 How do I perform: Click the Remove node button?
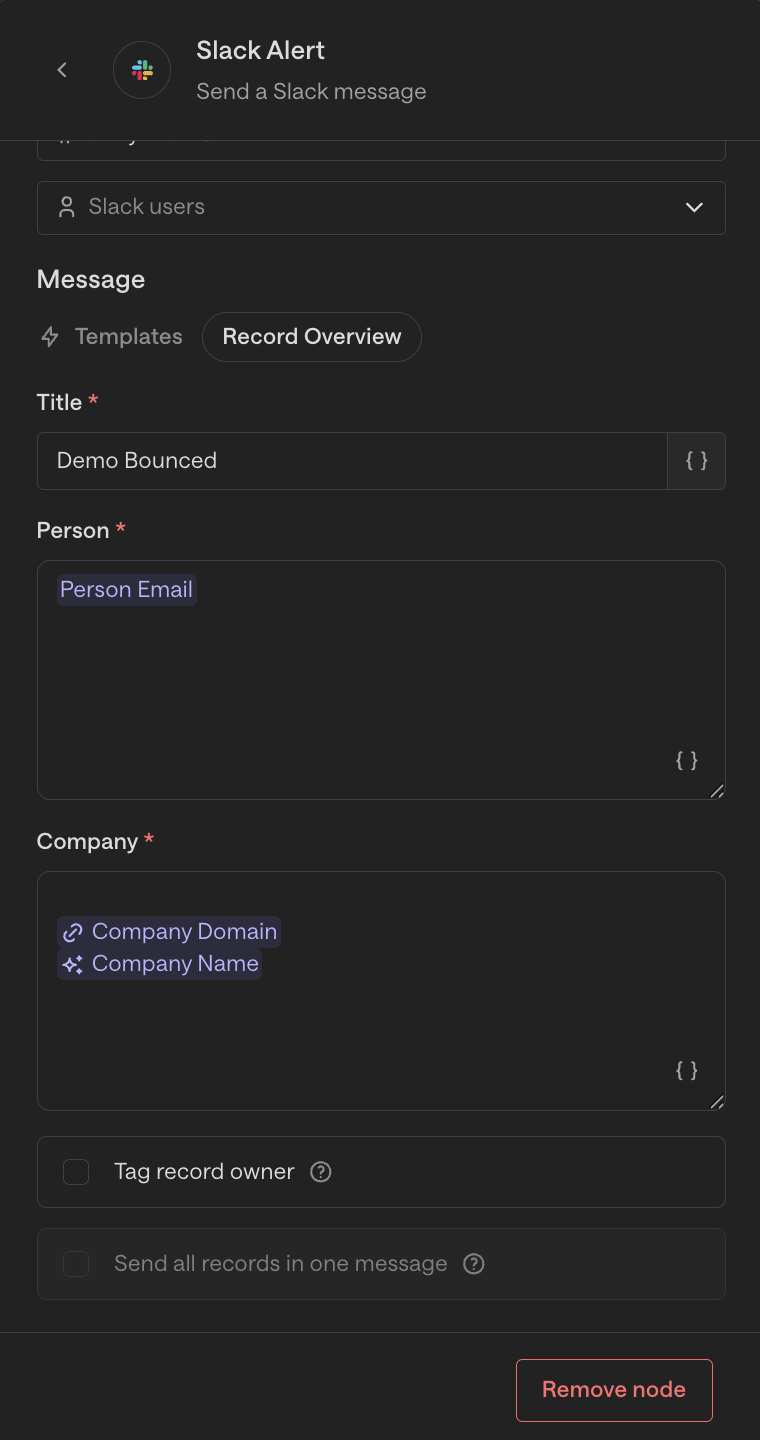coord(614,1390)
